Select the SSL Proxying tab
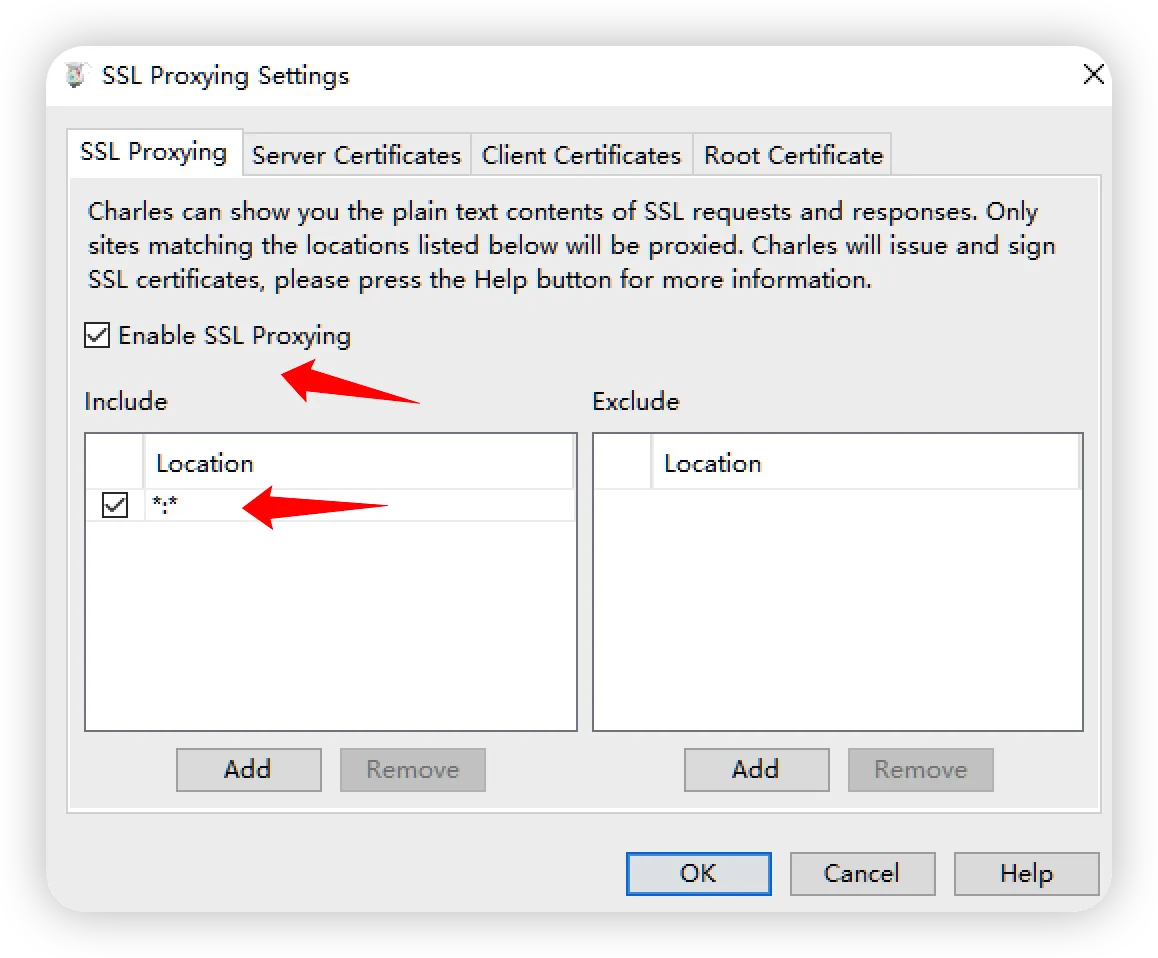Viewport: 1158px width, 958px height. pos(154,153)
